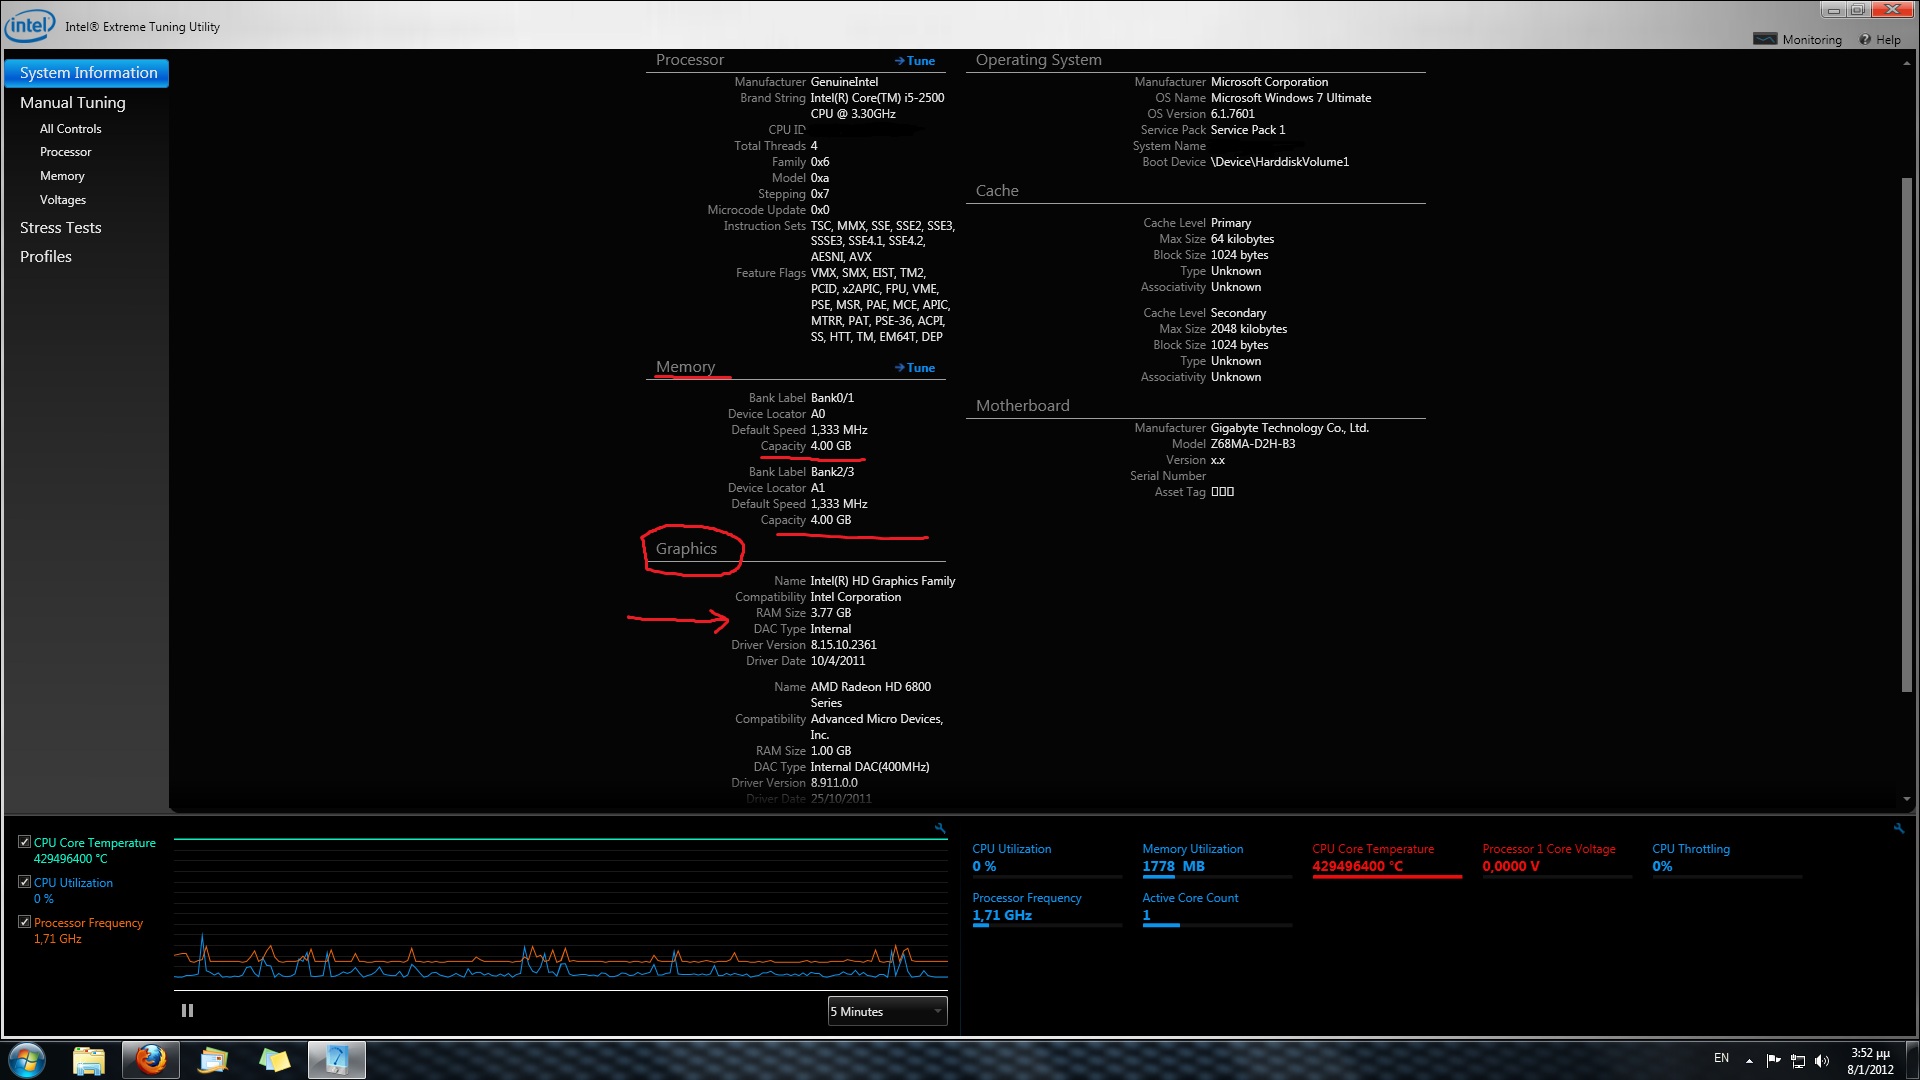Click the Monitoring envelope icon
Viewport: 1920px width, 1080px height.
[x=1765, y=39]
